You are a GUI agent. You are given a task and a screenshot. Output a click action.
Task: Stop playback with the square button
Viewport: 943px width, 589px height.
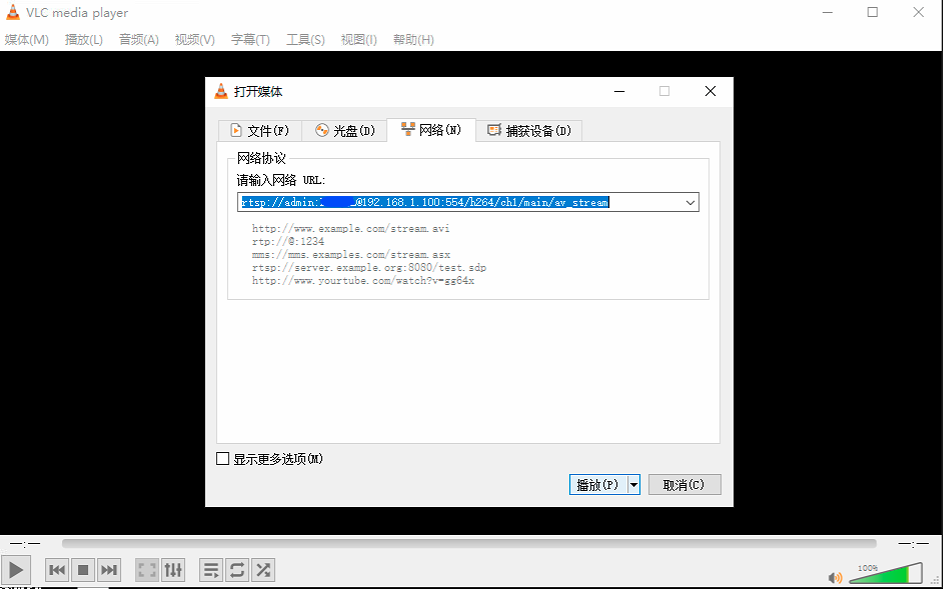(83, 570)
